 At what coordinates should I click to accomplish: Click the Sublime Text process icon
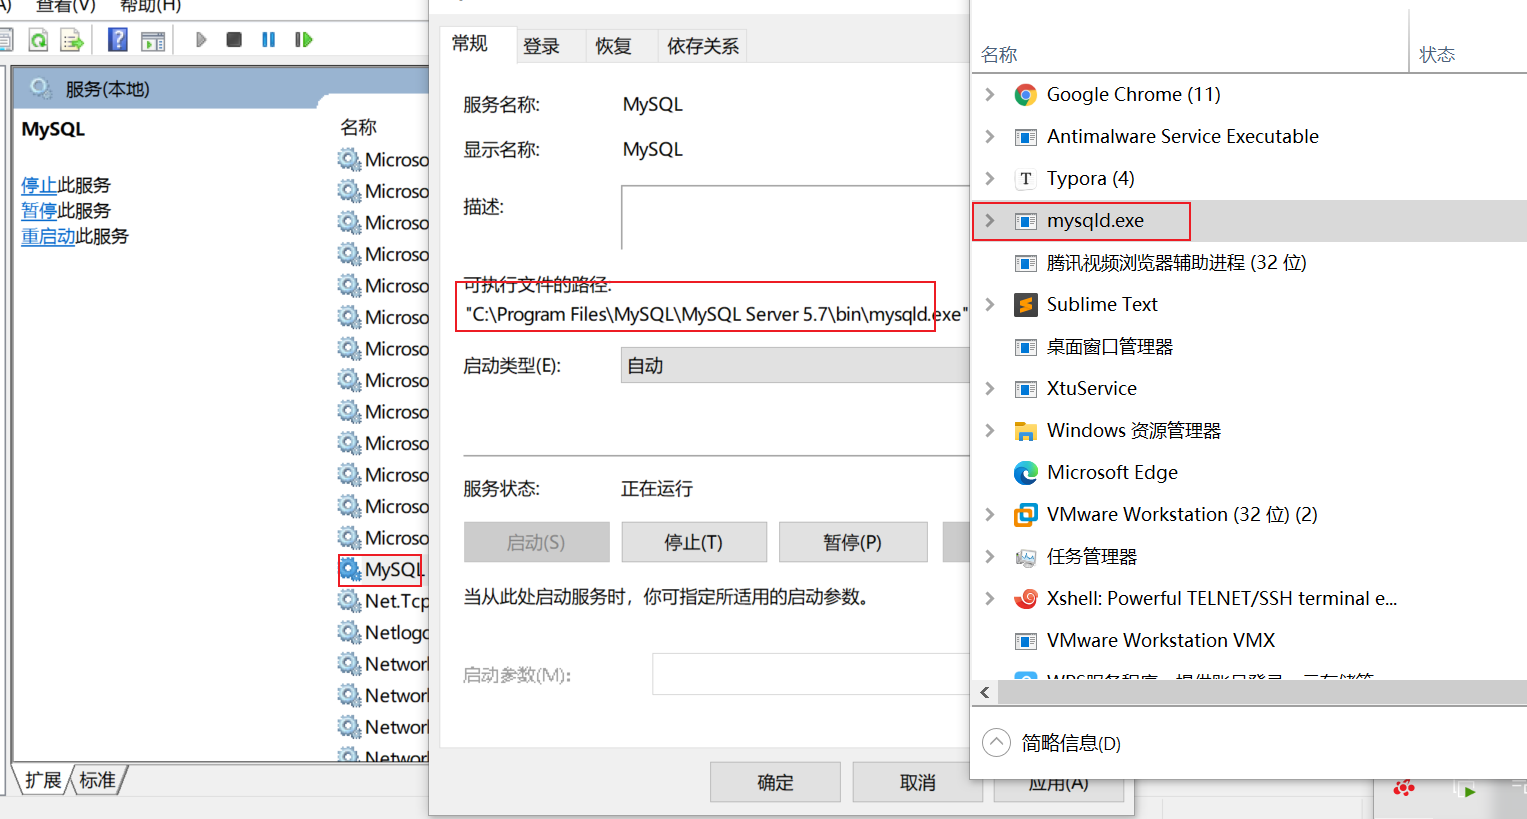click(1025, 305)
